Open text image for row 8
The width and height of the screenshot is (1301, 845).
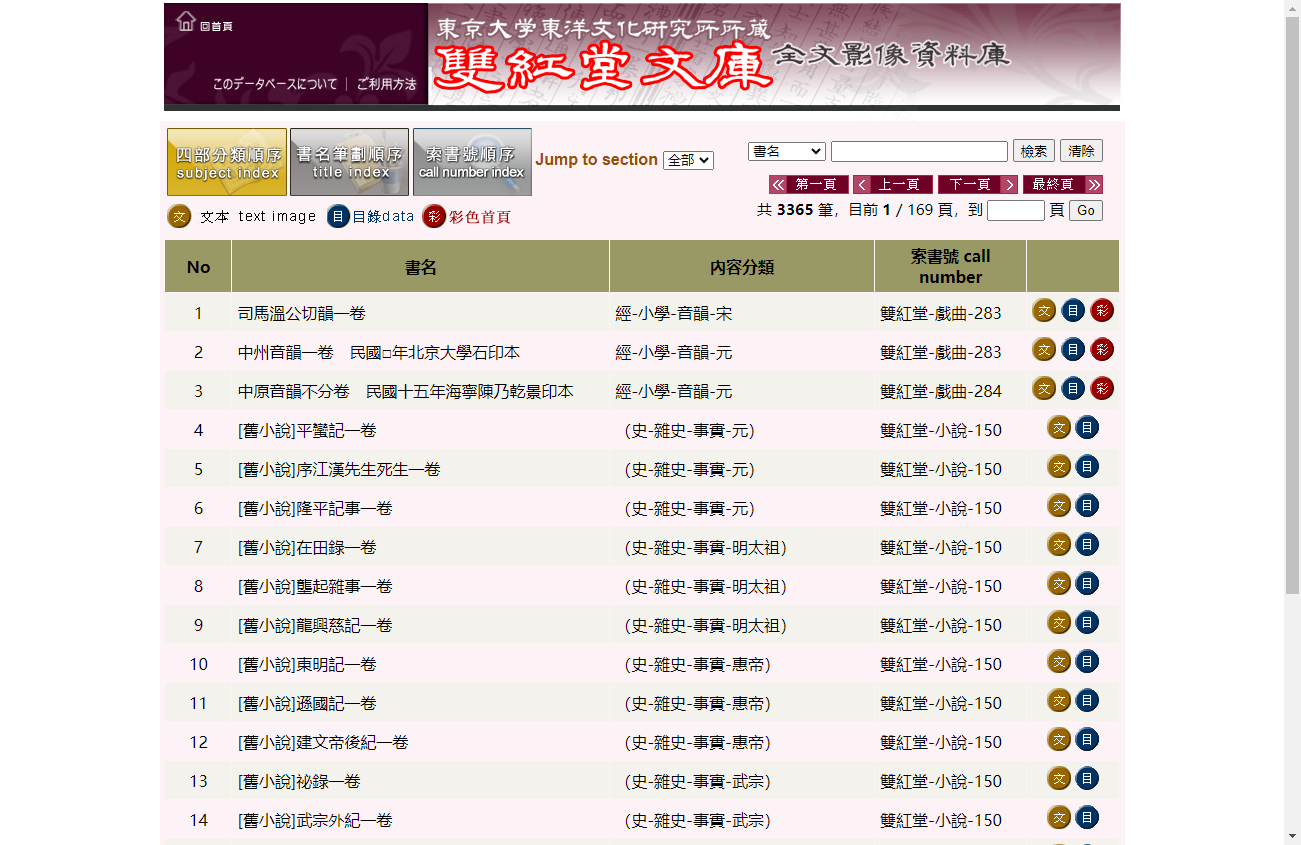1059,584
